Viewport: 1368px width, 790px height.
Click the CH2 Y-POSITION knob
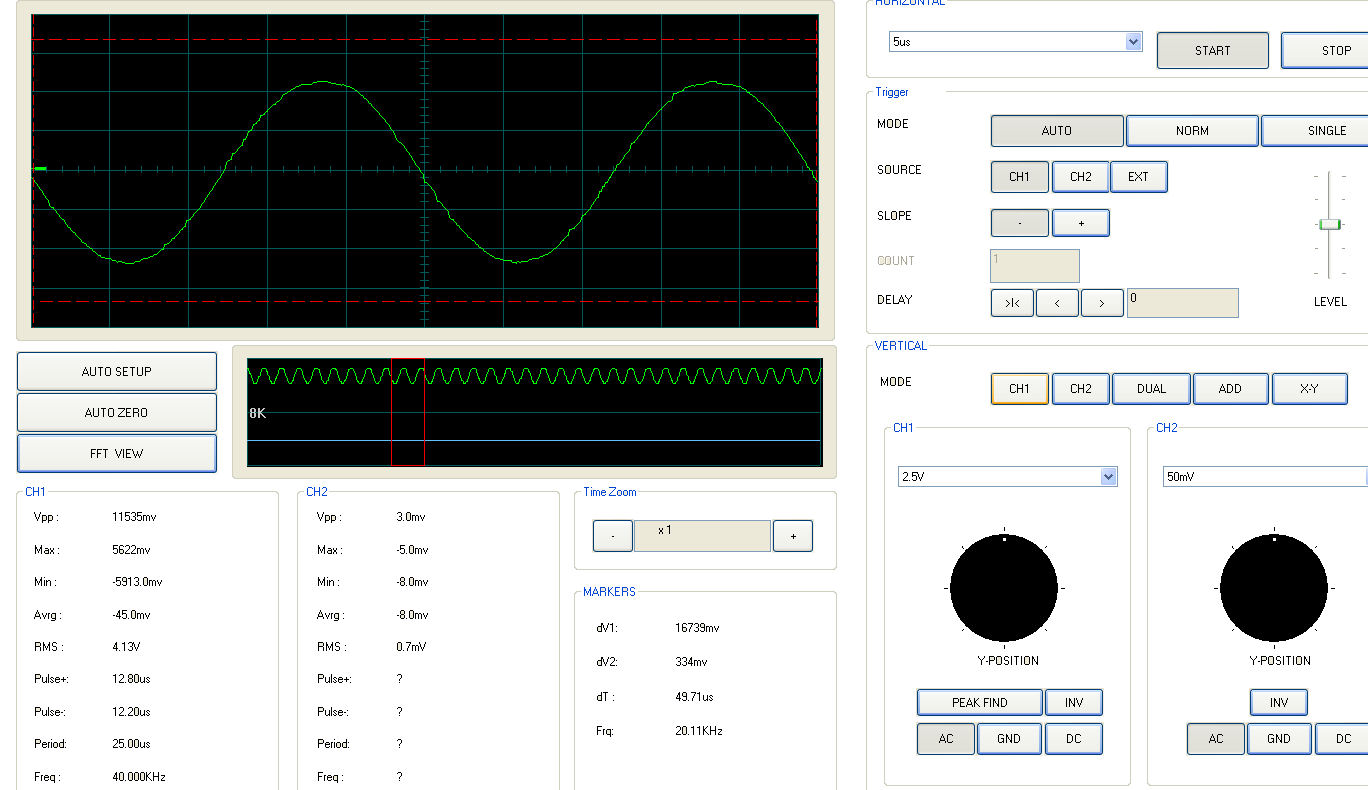pos(1273,588)
